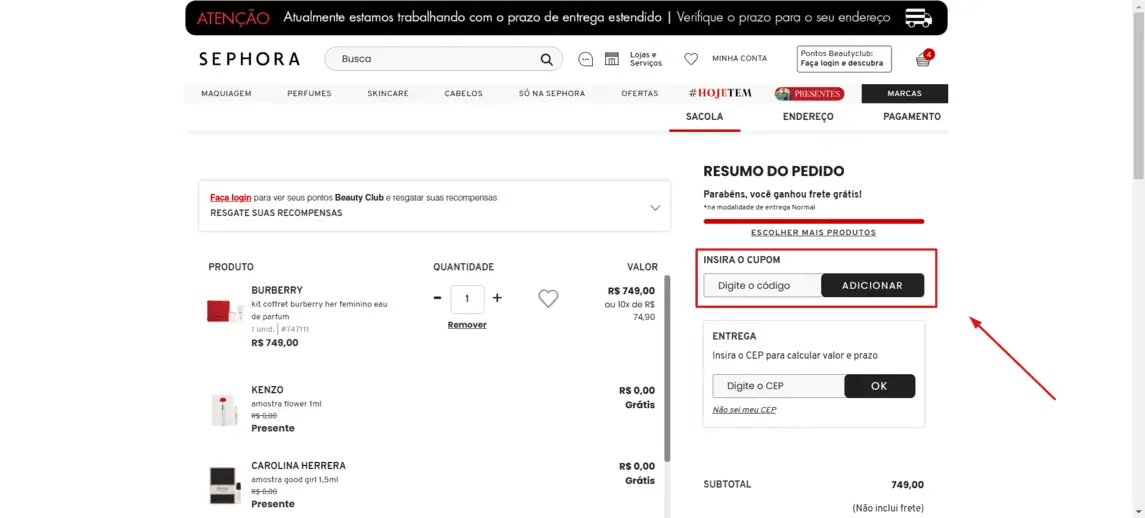Select the Pagamento checkout step

pyautogui.click(x=912, y=117)
